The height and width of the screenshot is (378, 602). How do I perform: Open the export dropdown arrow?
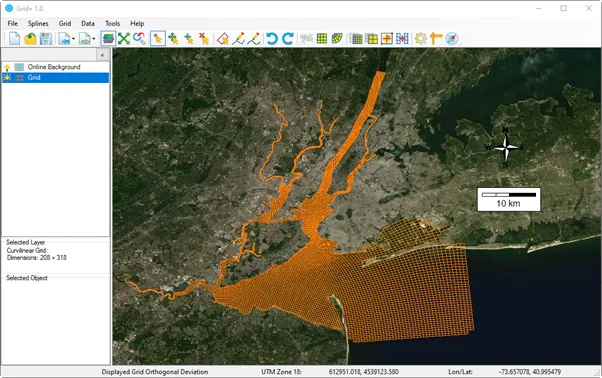click(x=94, y=39)
